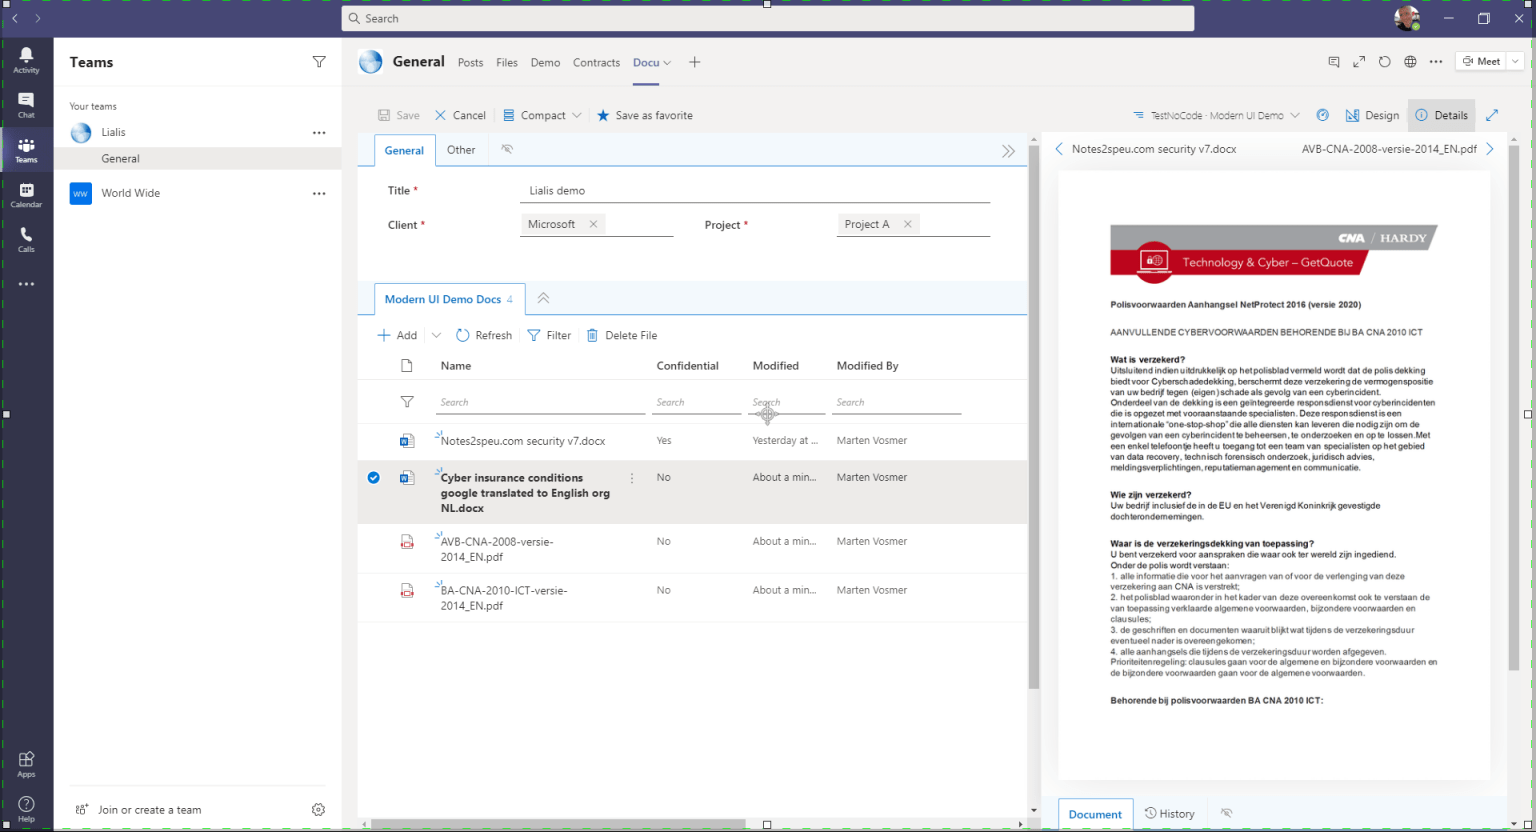Uncheck the selected Cyber insurance conditions row
The width and height of the screenshot is (1536, 832).
click(x=373, y=477)
